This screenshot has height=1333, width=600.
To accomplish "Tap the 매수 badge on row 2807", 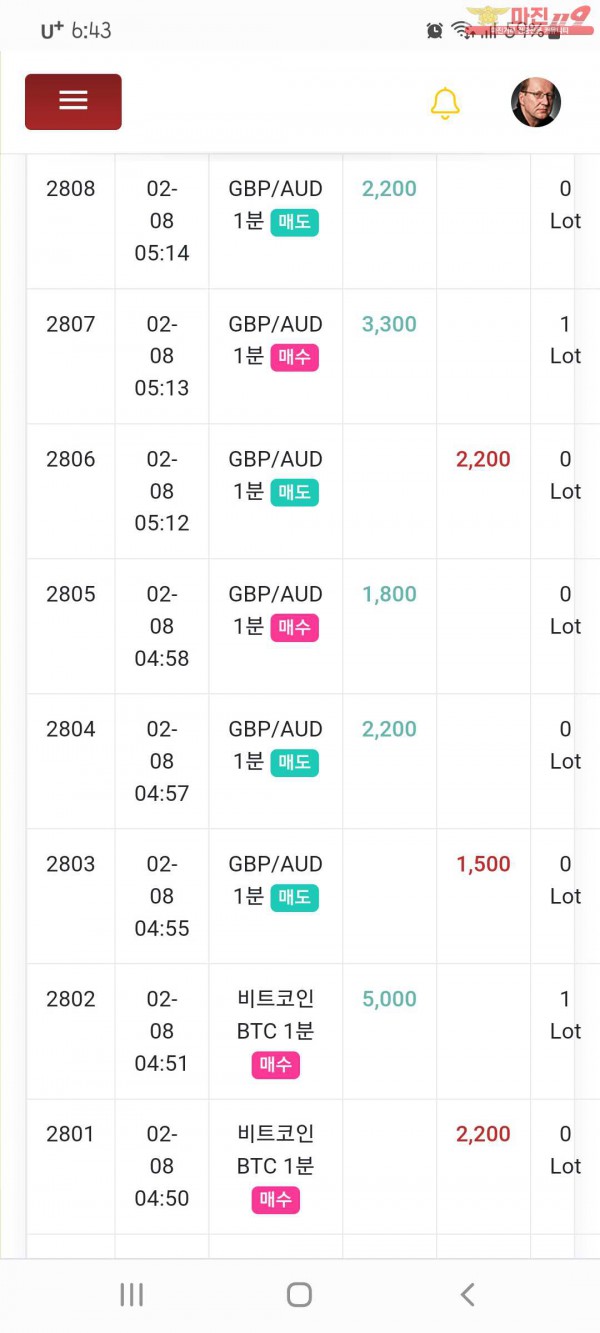I will [294, 357].
